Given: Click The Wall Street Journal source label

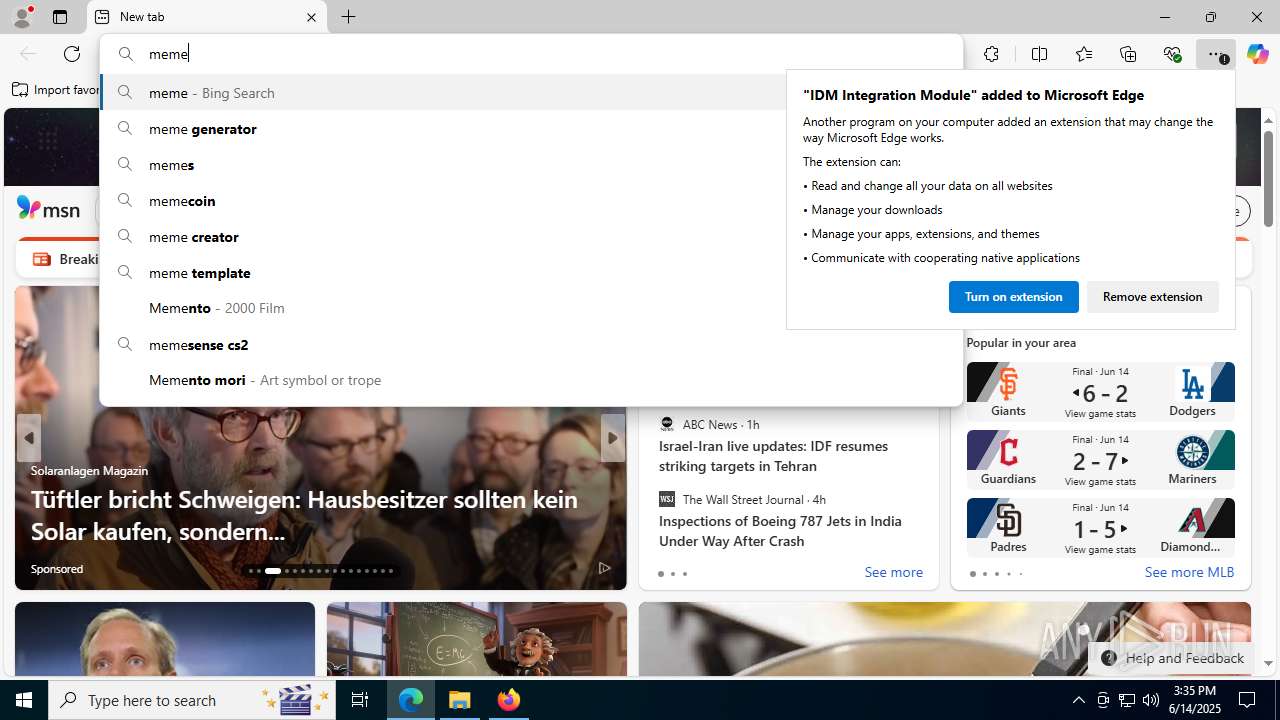Looking at the screenshot, I should click(x=743, y=499).
